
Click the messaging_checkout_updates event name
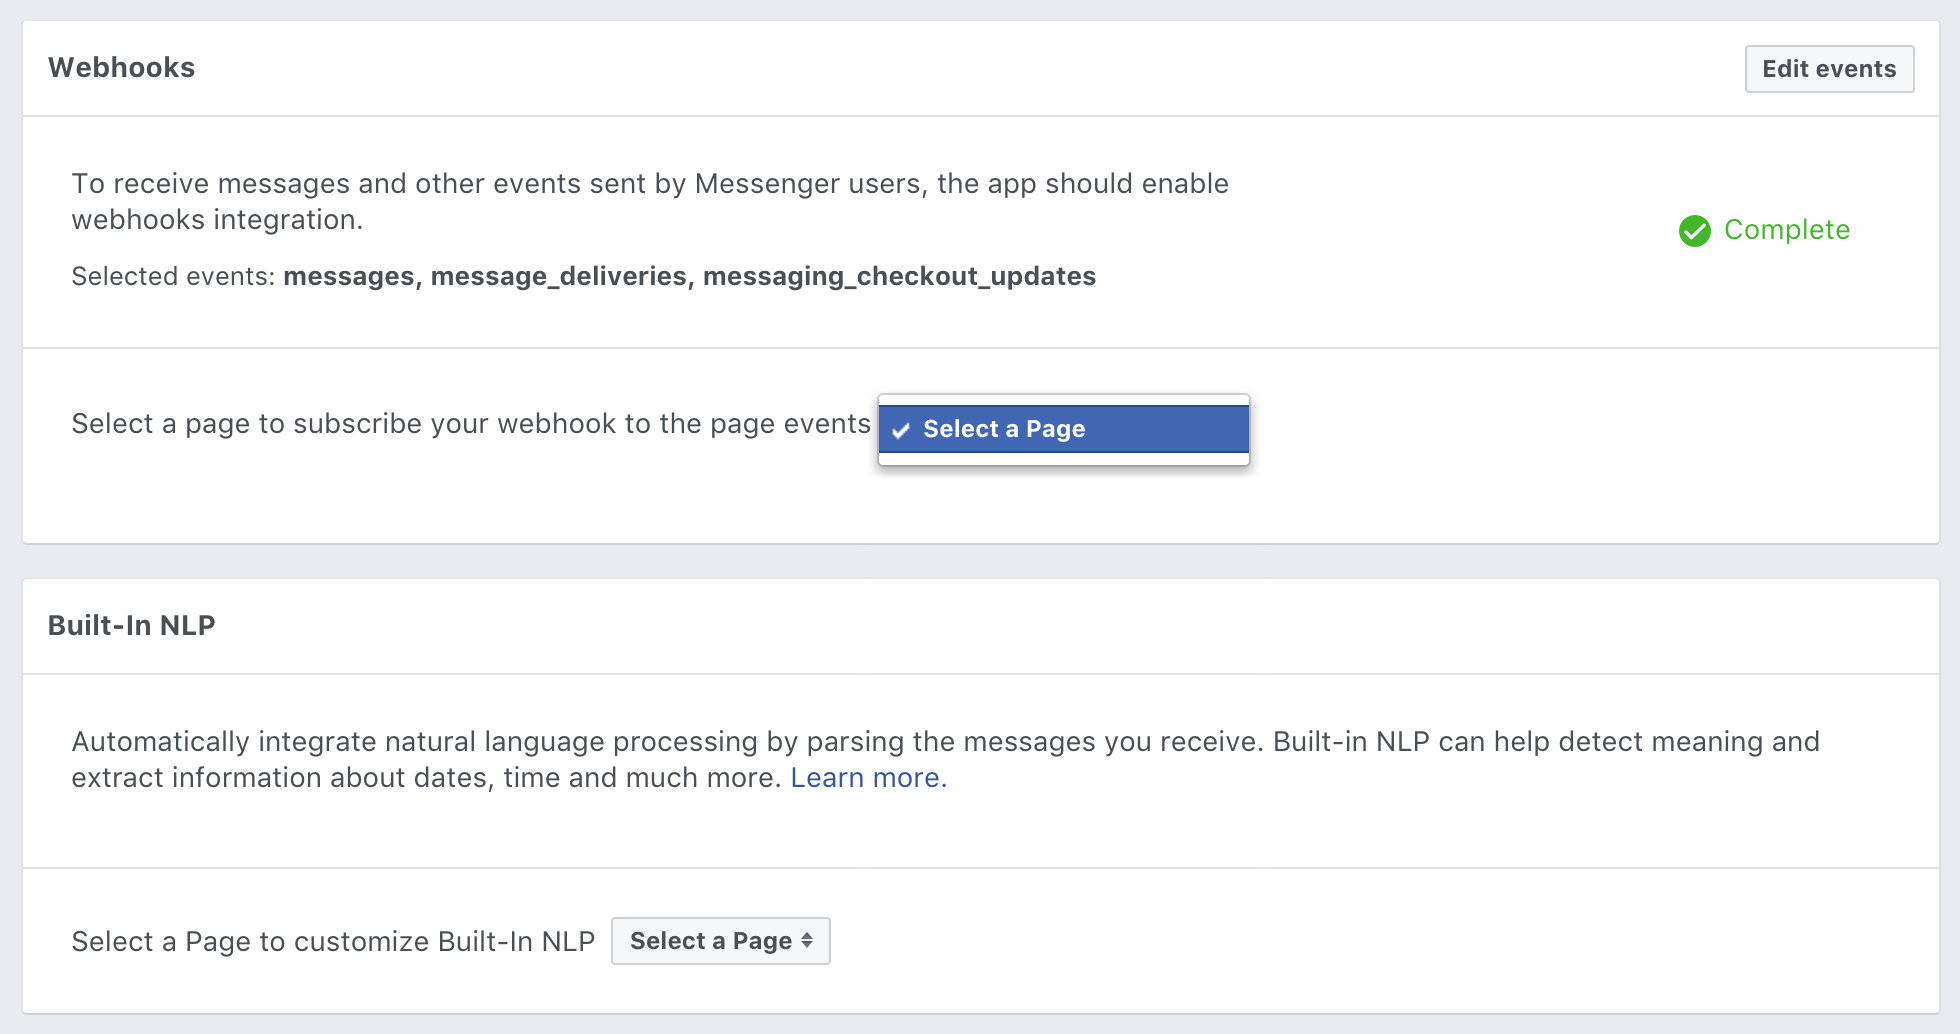tap(899, 277)
